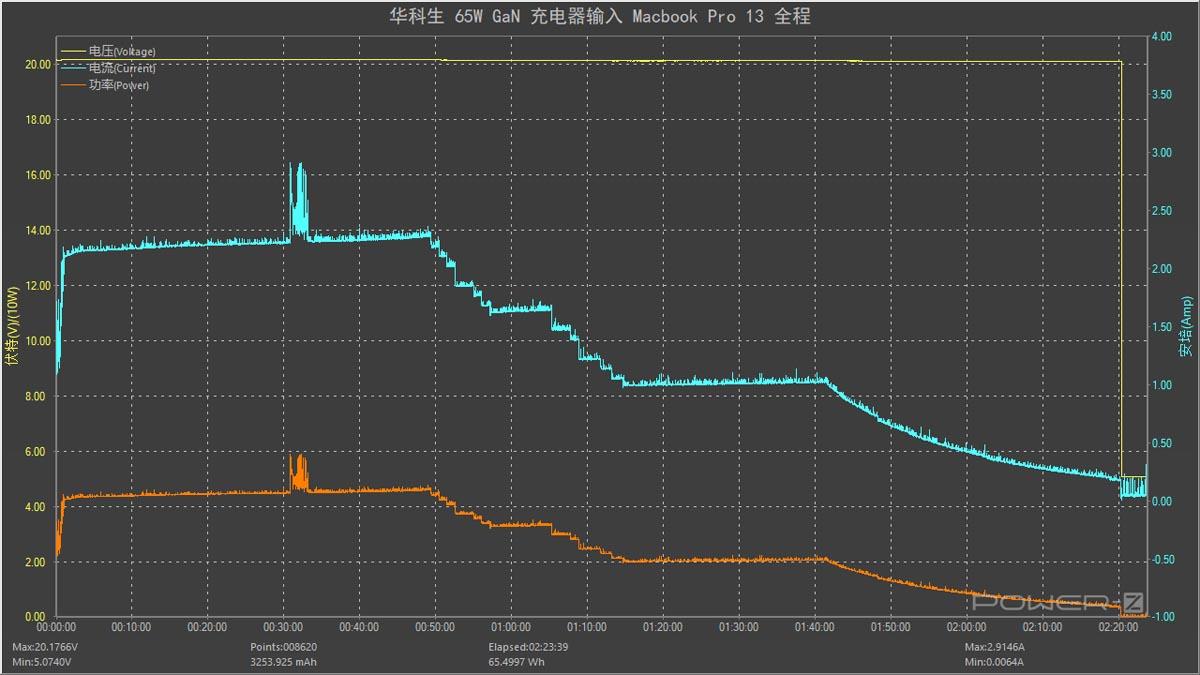
Task: Click the 02:20:00 time axis tick
Action: [1118, 627]
